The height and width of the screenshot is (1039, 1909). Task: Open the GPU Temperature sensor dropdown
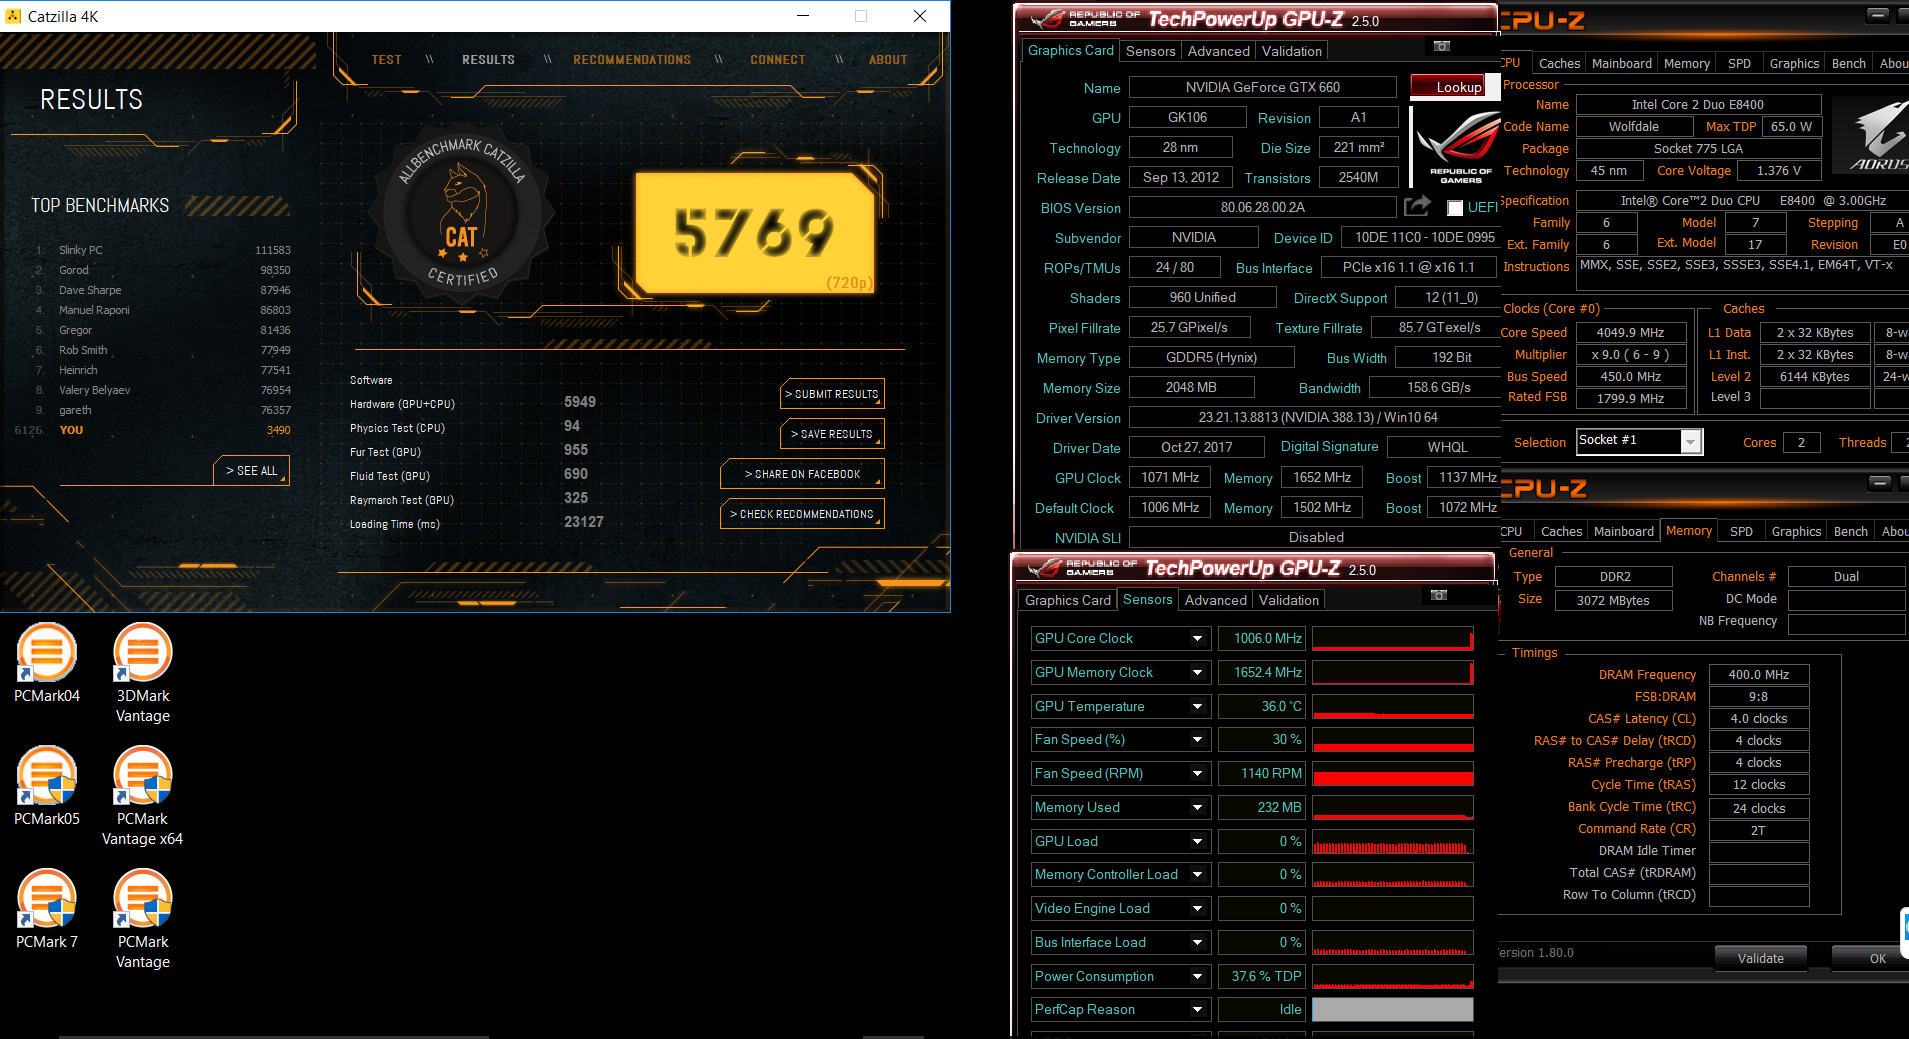pos(1197,707)
